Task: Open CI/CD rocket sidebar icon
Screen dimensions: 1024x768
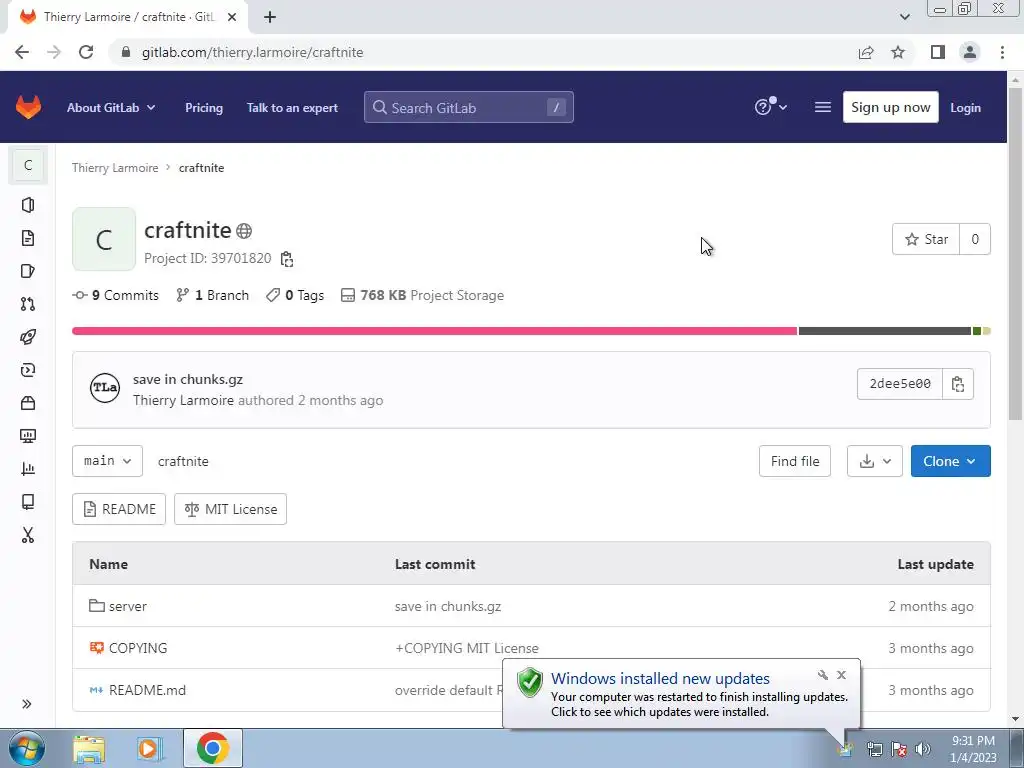Action: pyautogui.click(x=27, y=337)
